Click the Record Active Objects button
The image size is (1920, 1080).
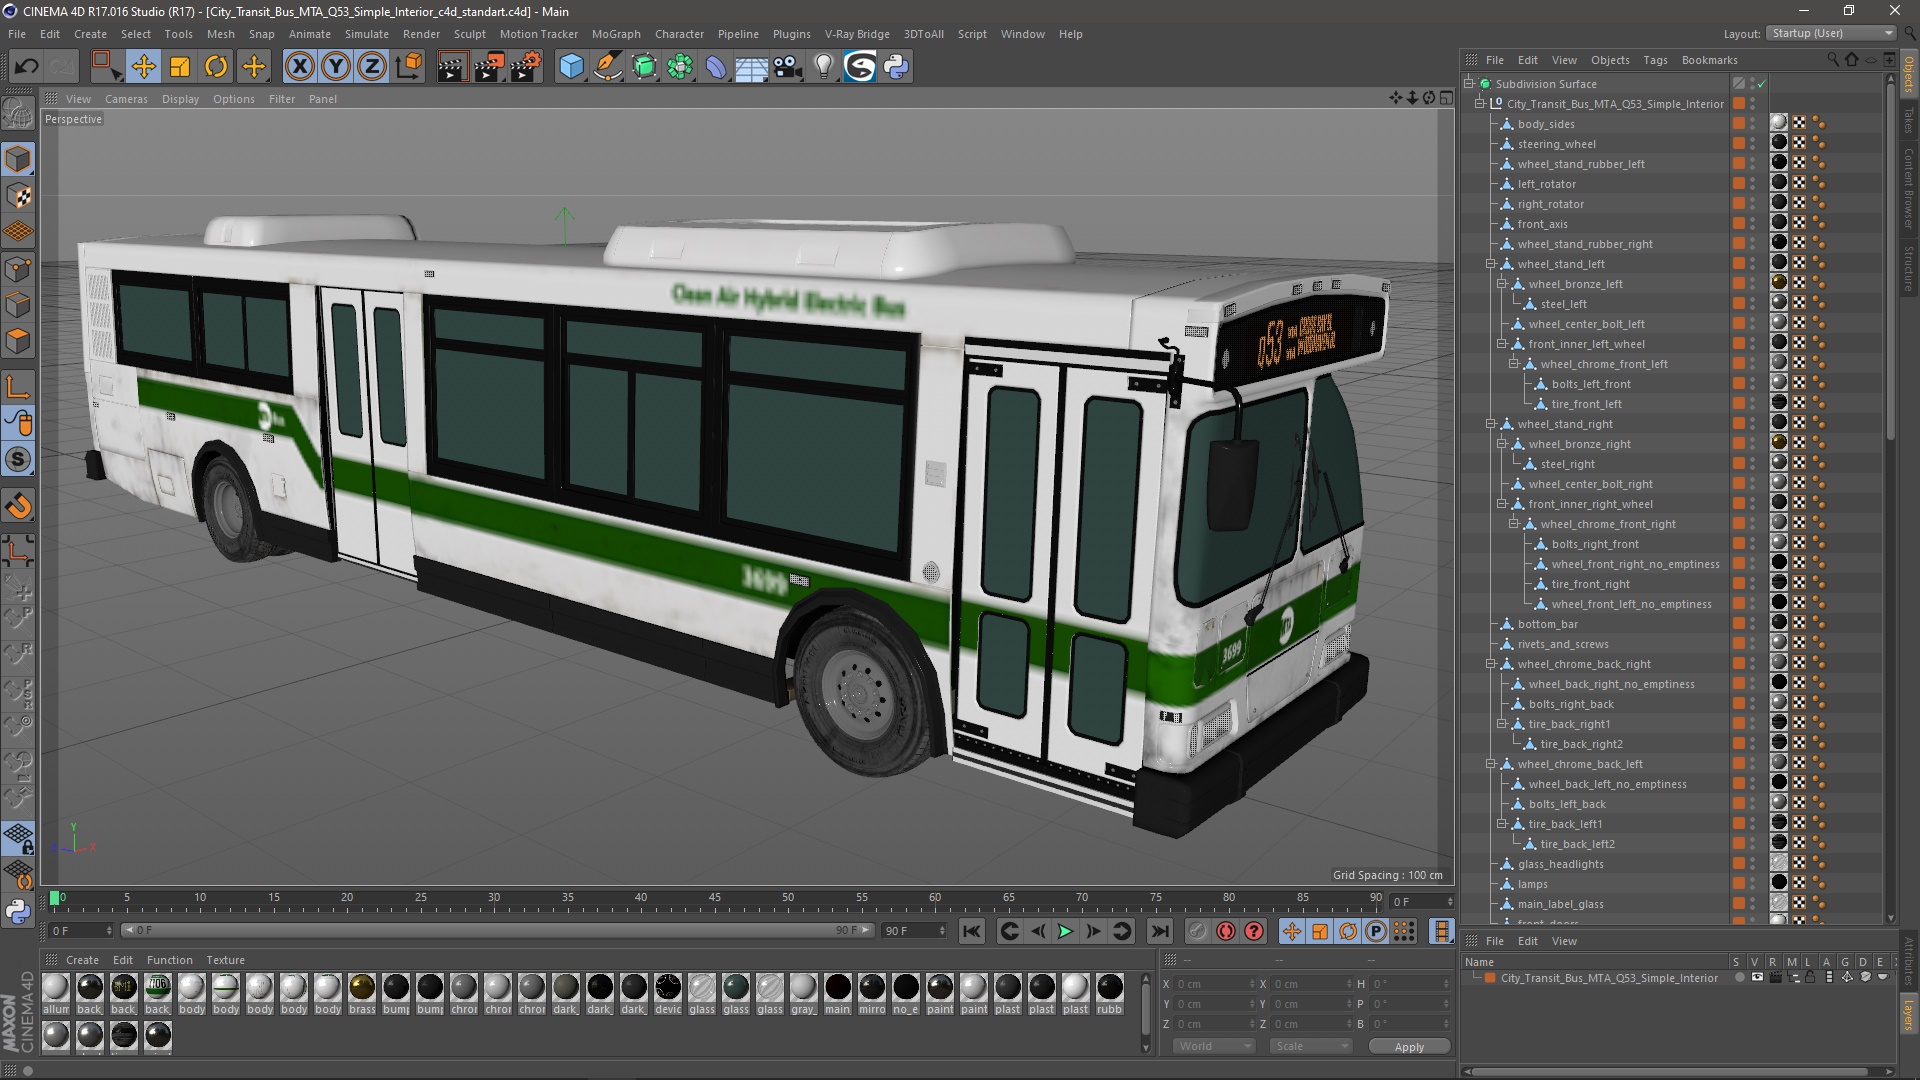(1197, 931)
